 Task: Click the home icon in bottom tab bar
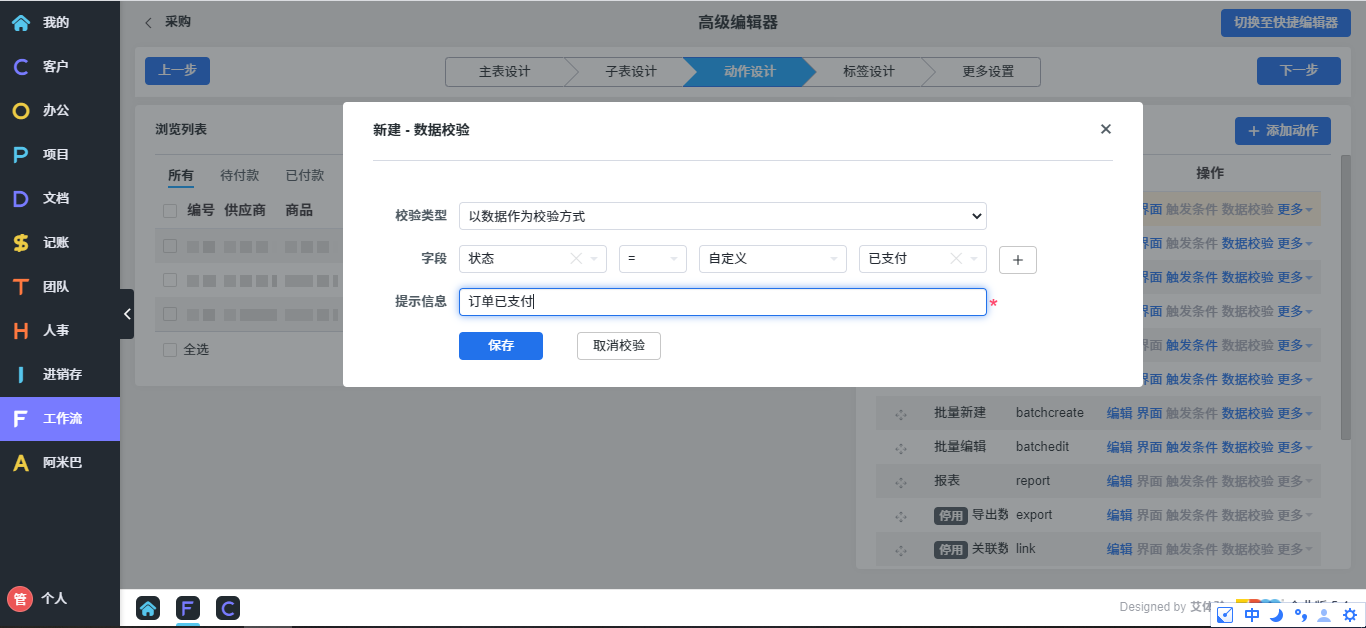pyautogui.click(x=148, y=607)
